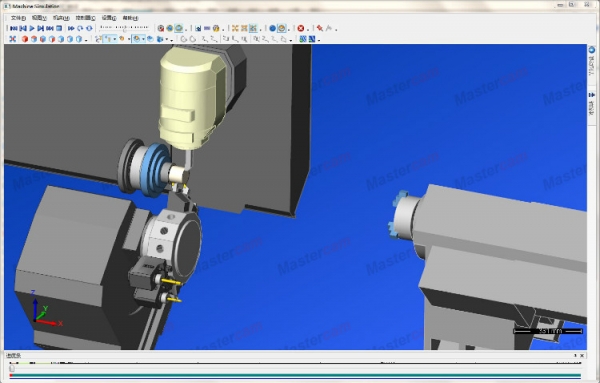Step forward to next operation

click(x=41, y=28)
